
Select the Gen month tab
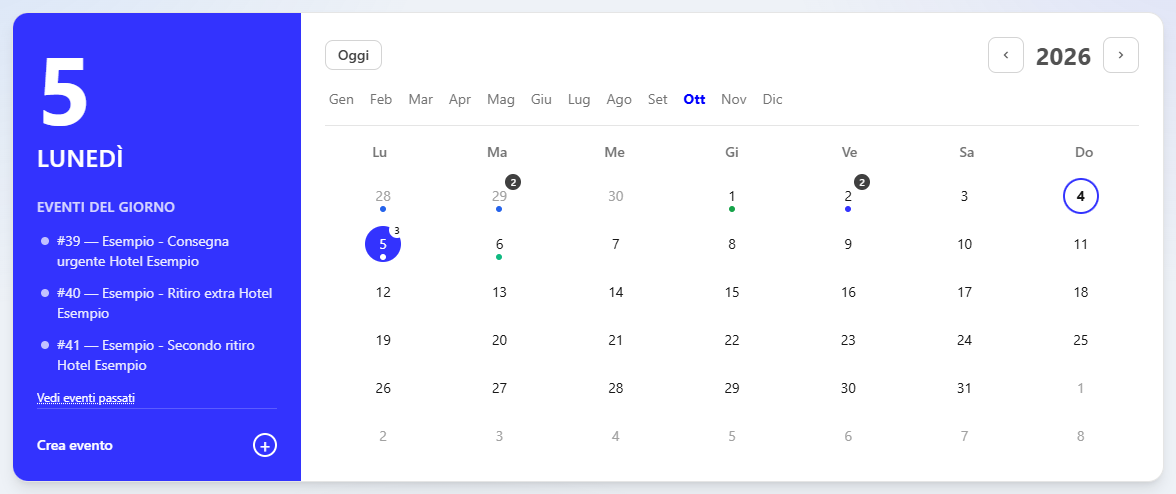341,99
